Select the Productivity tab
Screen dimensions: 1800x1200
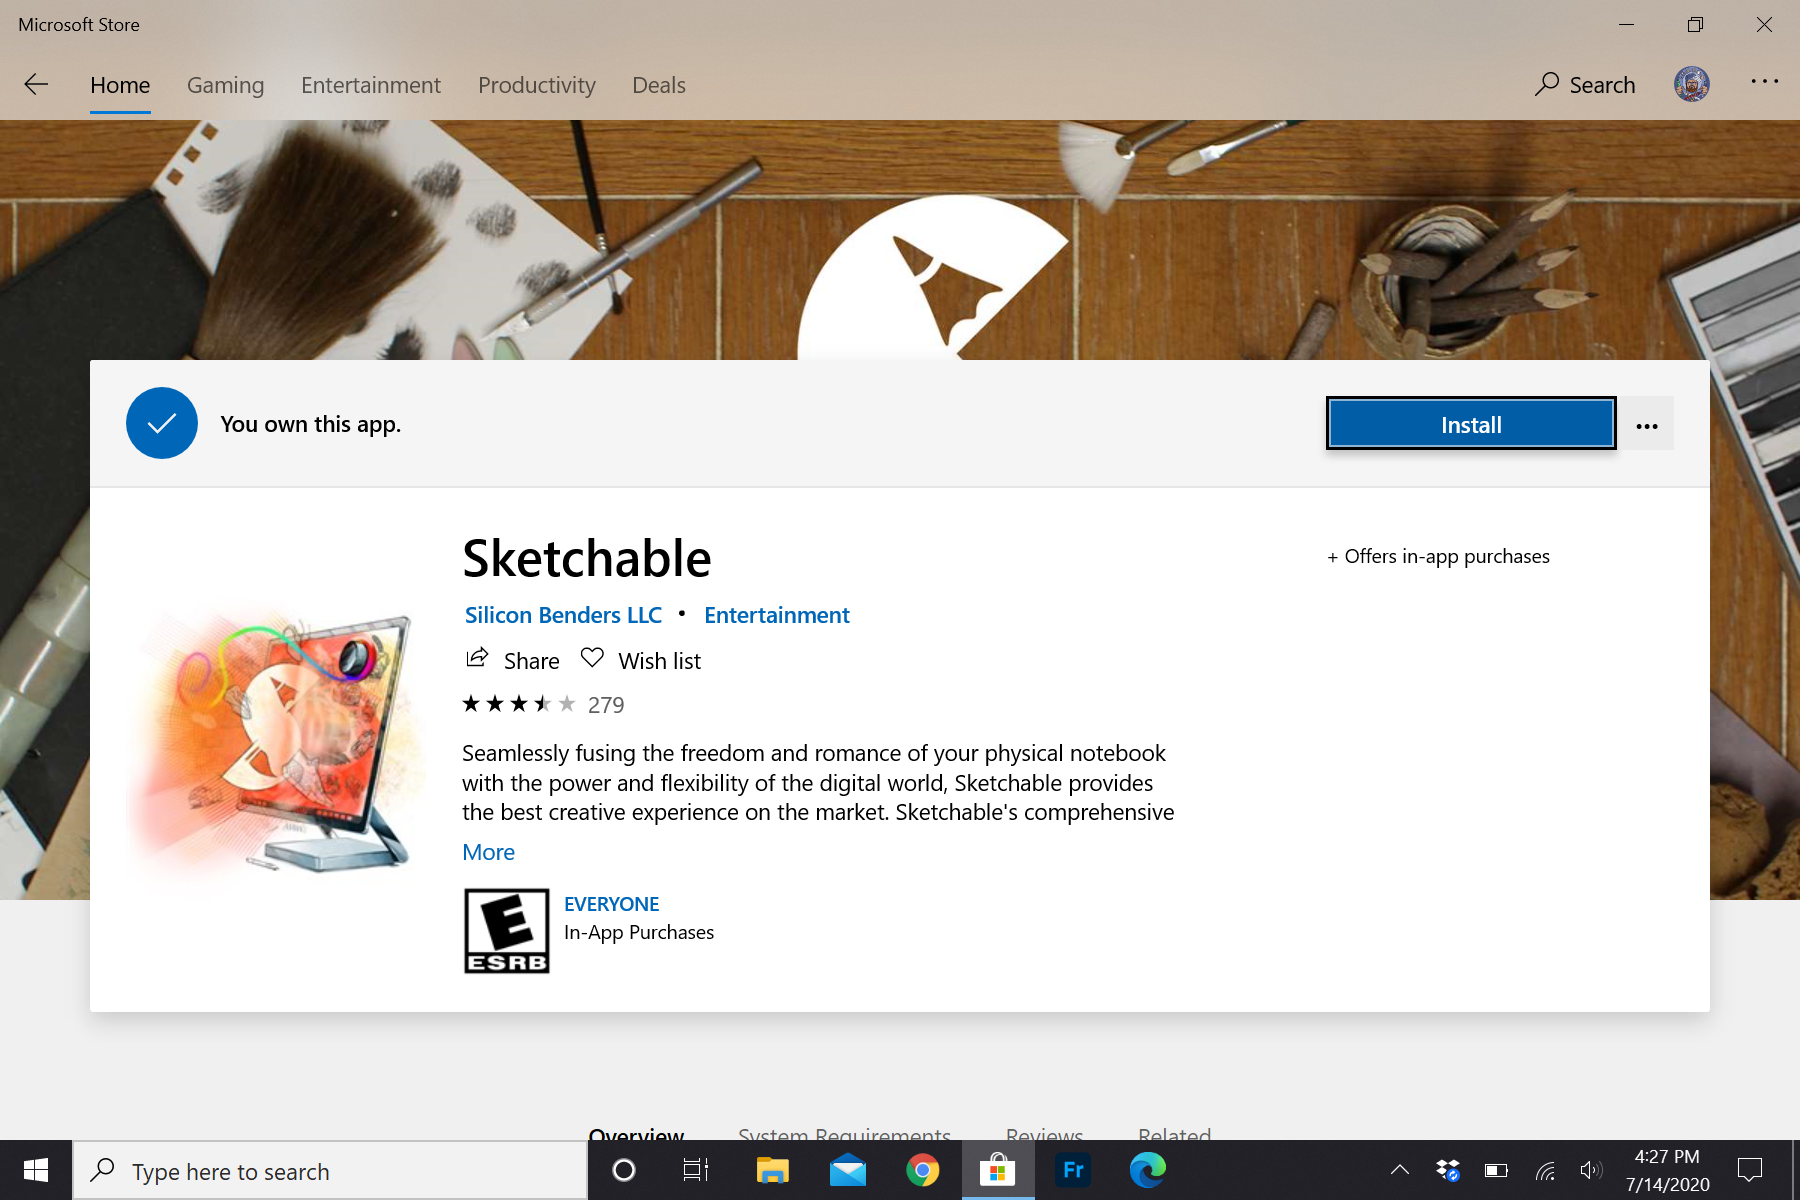click(x=537, y=85)
